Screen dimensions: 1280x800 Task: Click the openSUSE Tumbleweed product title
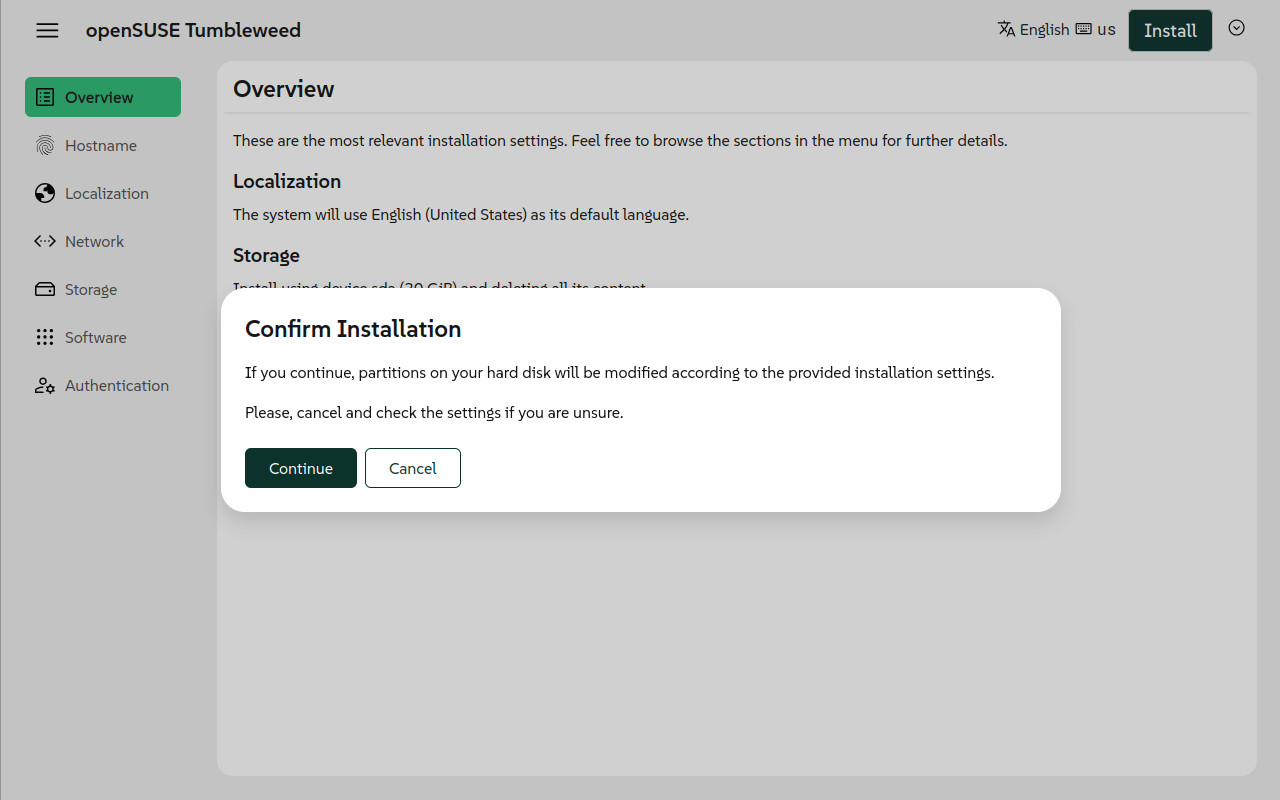(193, 30)
